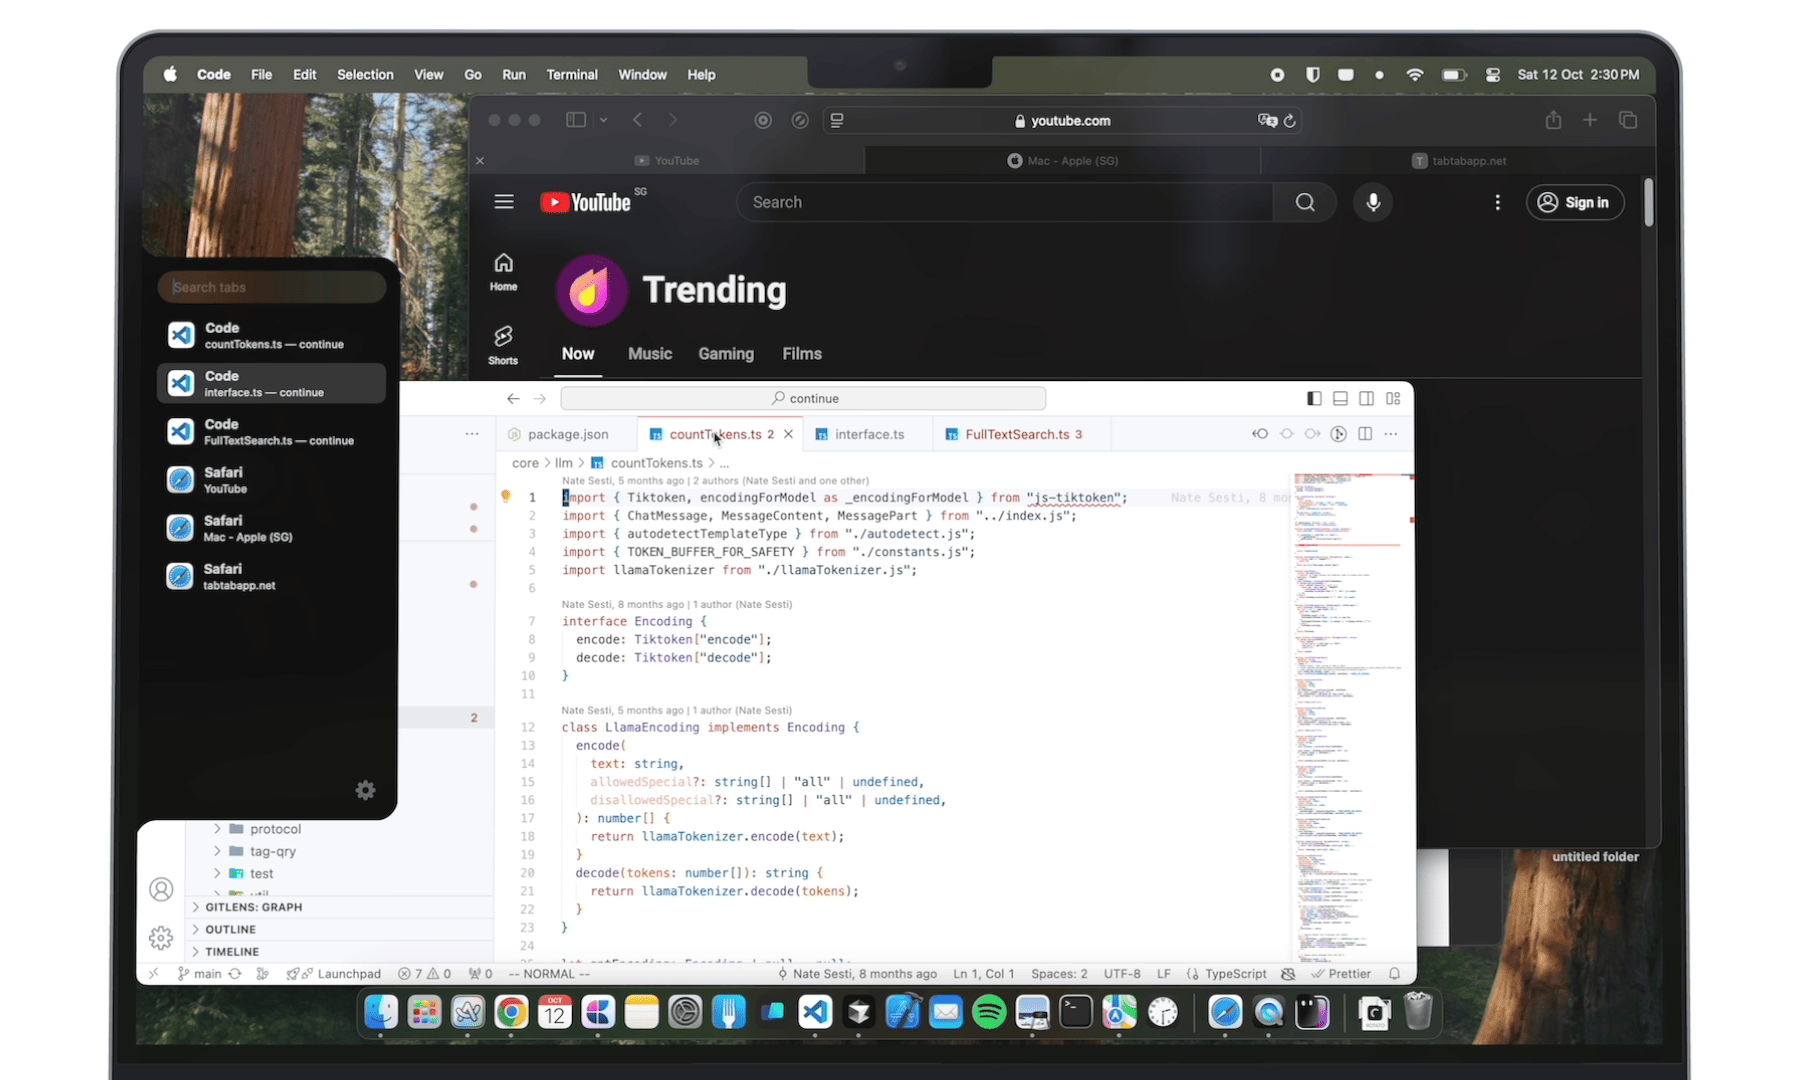Switch to the interface.ts editor tab
The height and width of the screenshot is (1080, 1800).
coord(868,434)
